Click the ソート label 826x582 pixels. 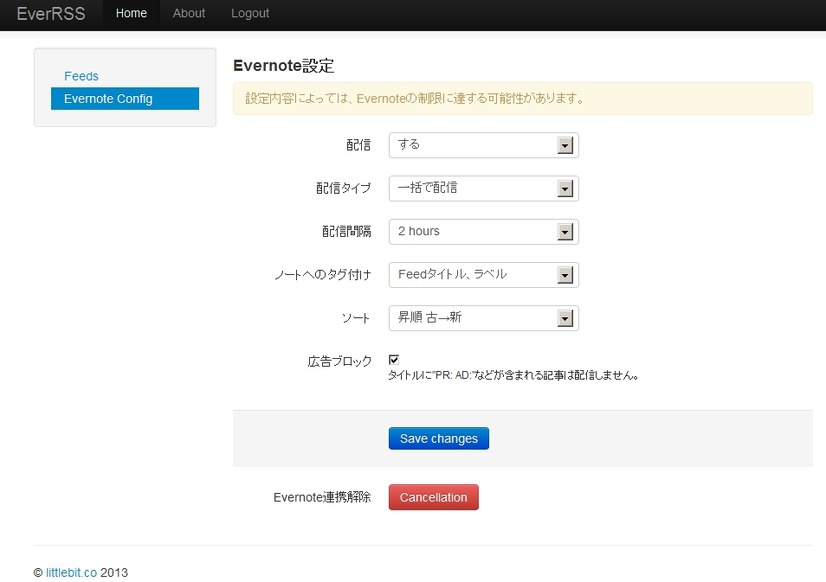356,318
